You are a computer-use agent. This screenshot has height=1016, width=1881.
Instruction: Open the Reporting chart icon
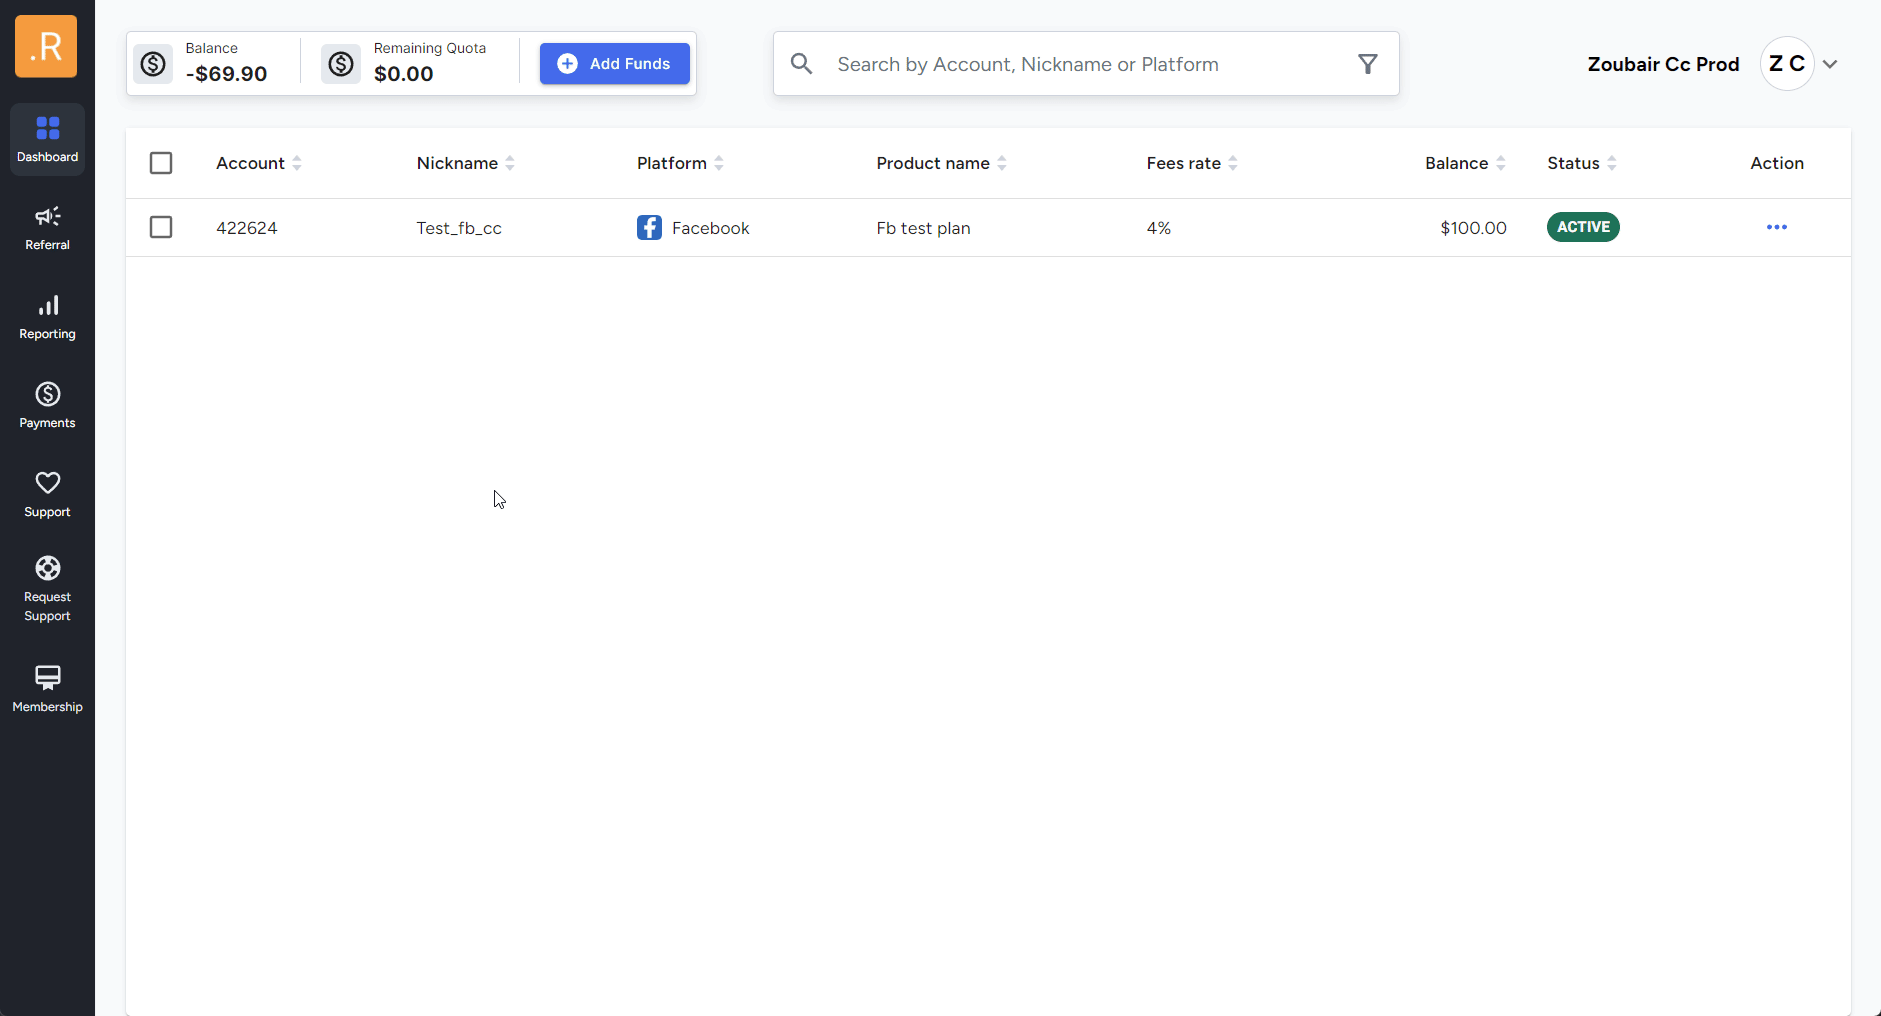[47, 307]
